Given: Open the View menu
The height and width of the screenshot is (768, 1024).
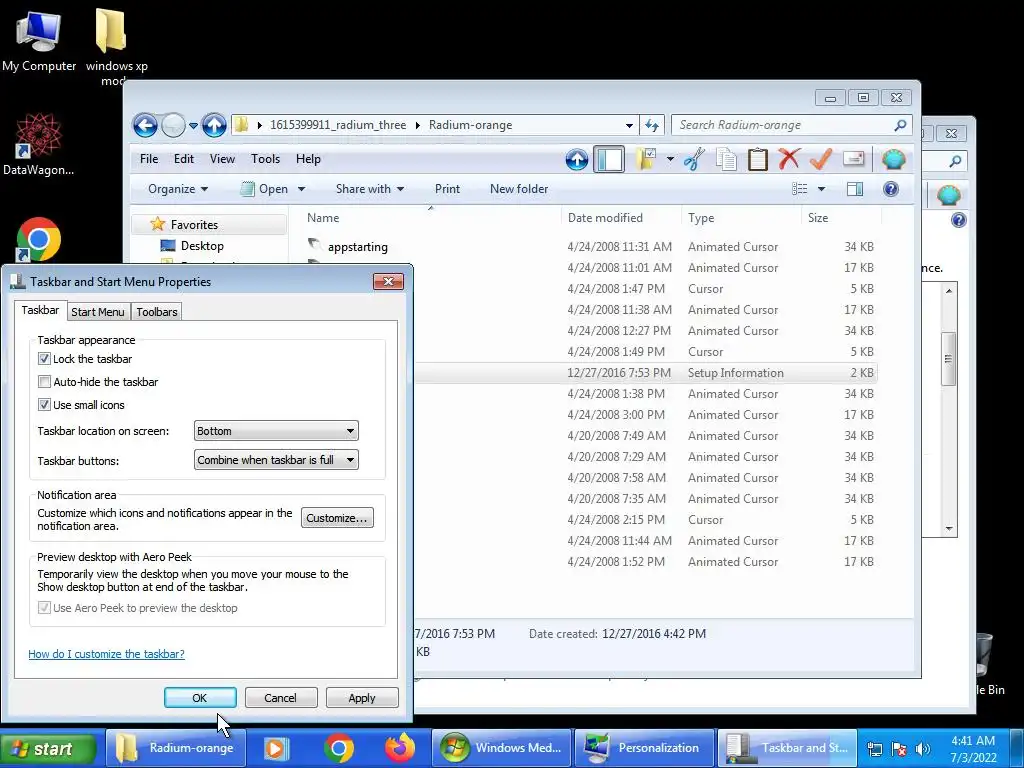Looking at the screenshot, I should tap(222, 159).
